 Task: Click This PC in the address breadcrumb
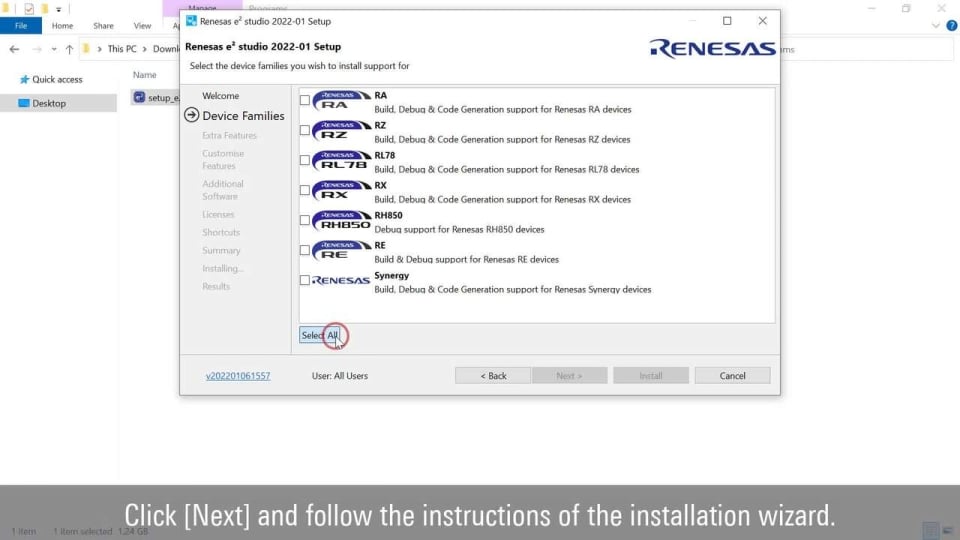[x=122, y=49]
